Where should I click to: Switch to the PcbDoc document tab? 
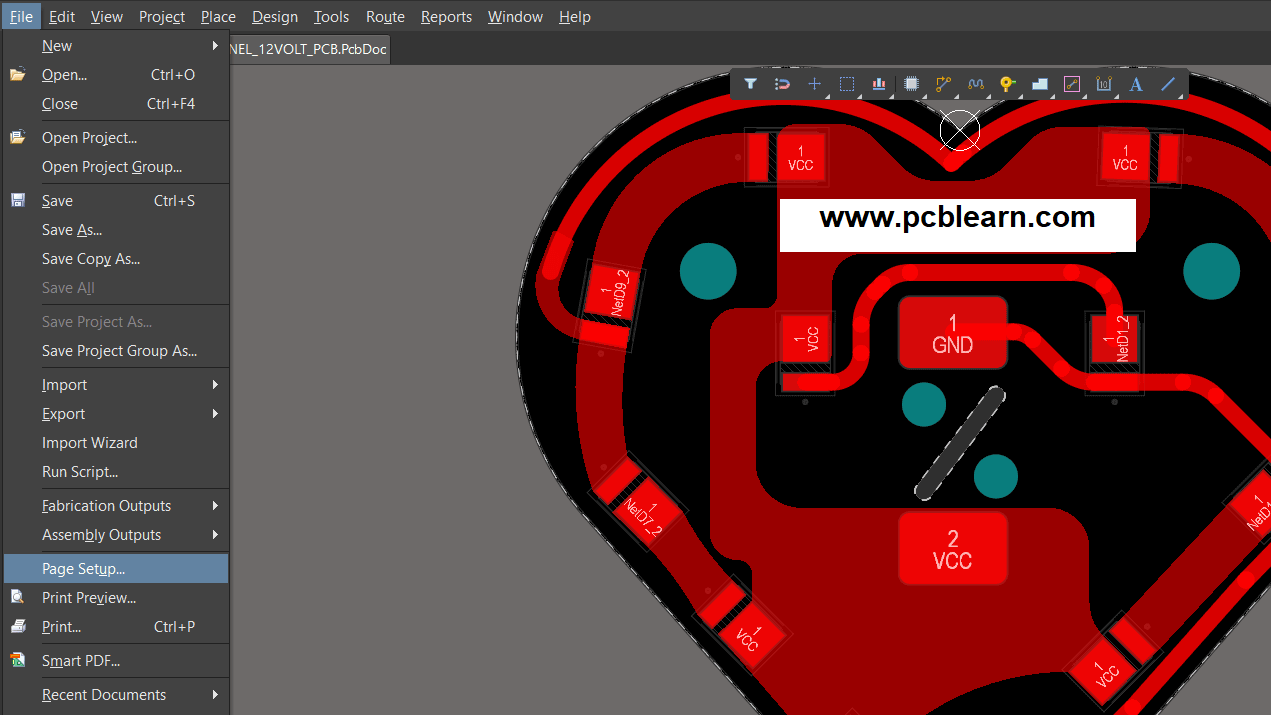coord(308,49)
